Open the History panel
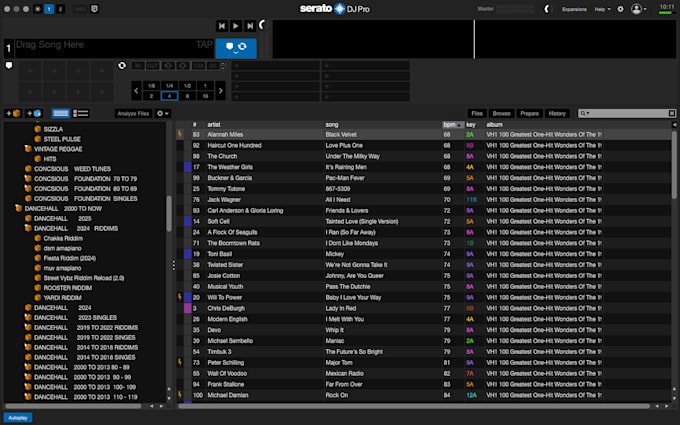 tap(557, 114)
